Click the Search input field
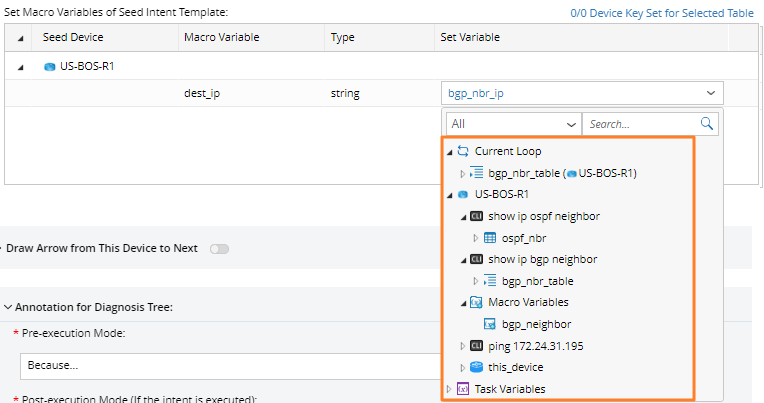 coord(638,124)
